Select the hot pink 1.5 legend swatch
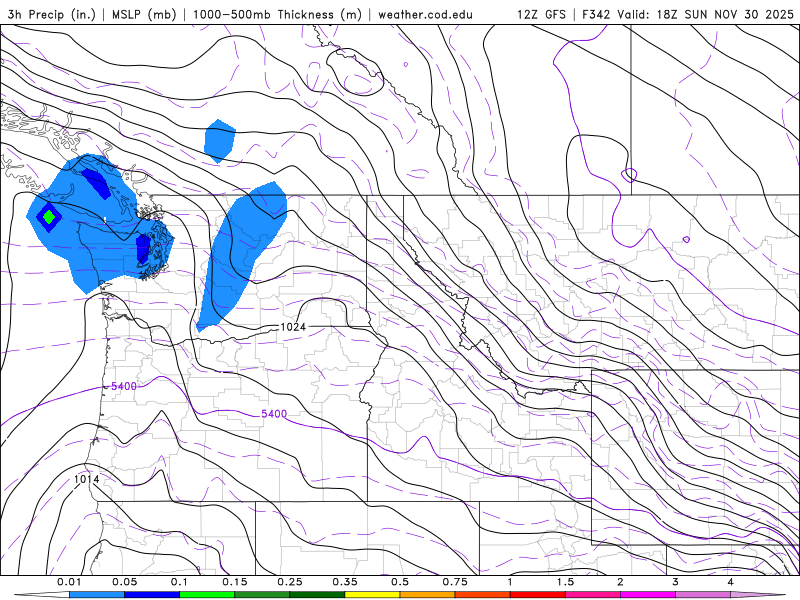This screenshot has height=600, width=800. pyautogui.click(x=593, y=595)
